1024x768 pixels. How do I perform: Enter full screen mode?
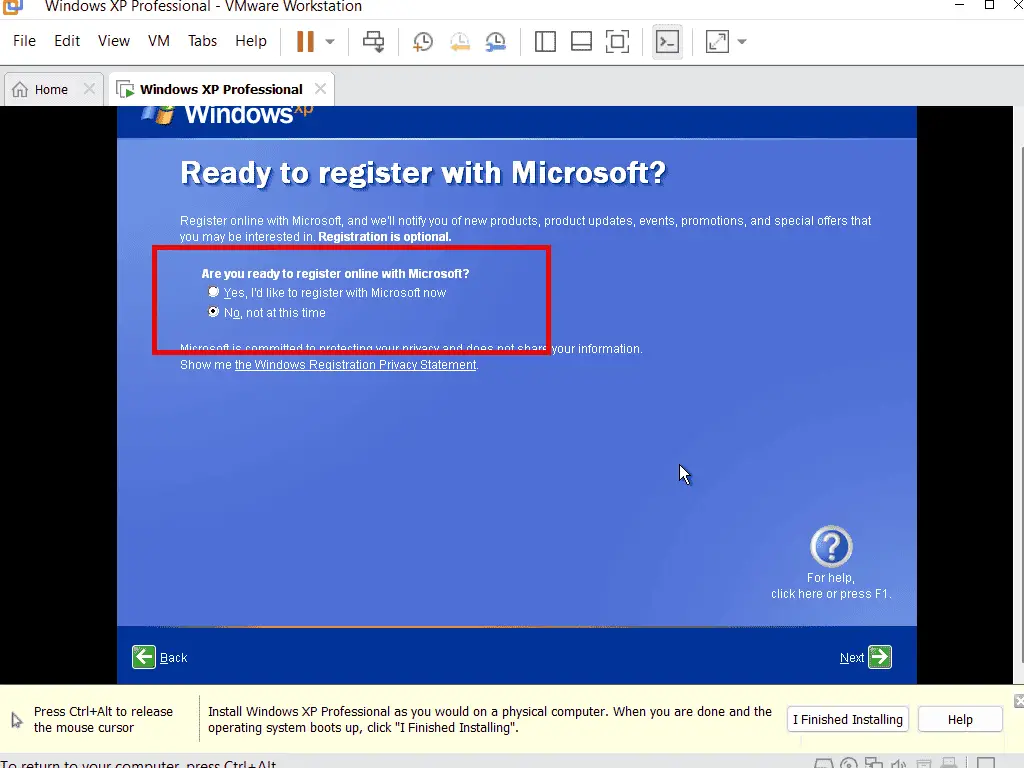click(x=617, y=42)
